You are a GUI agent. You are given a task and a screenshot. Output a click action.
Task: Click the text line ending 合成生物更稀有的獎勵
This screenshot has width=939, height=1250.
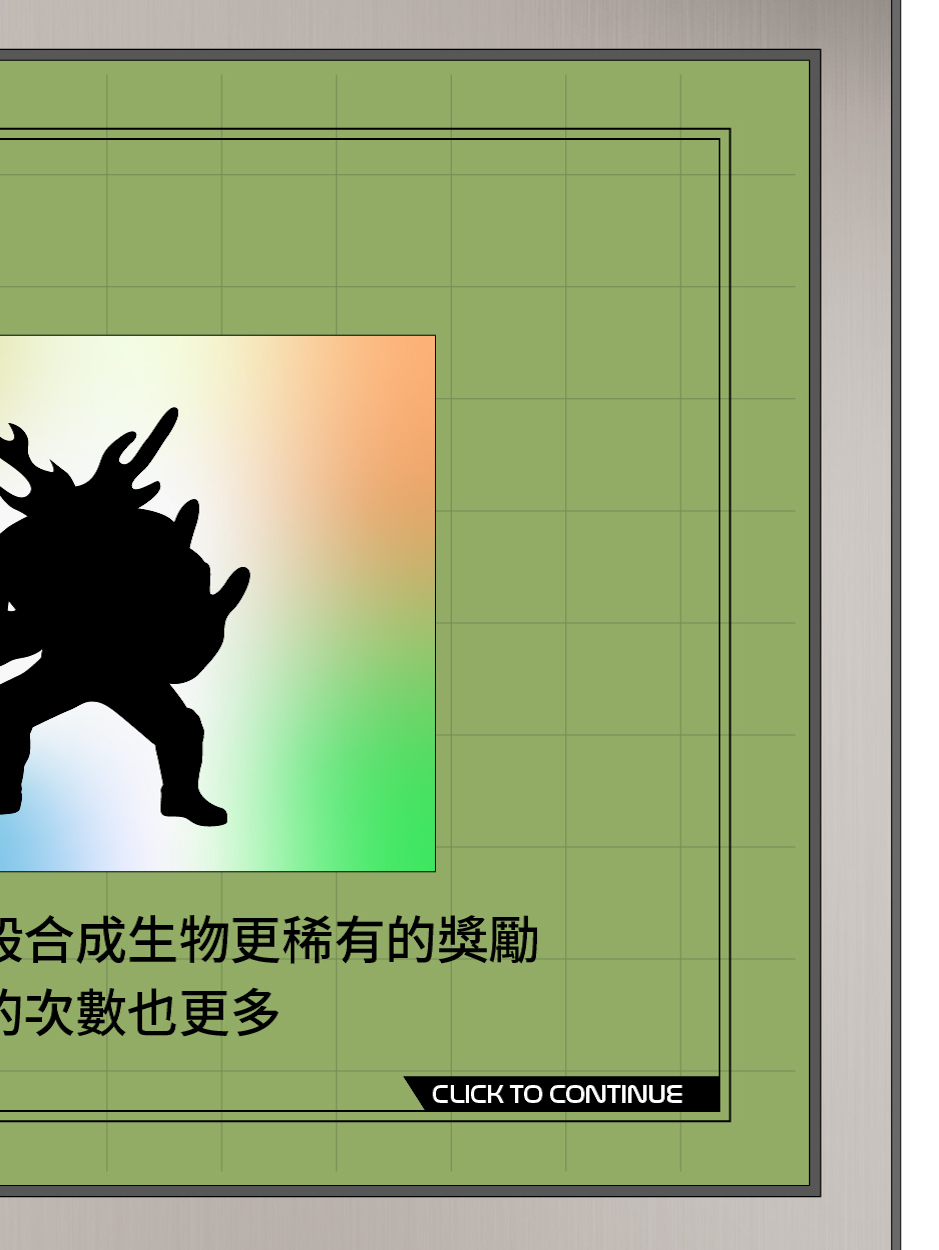(269, 942)
